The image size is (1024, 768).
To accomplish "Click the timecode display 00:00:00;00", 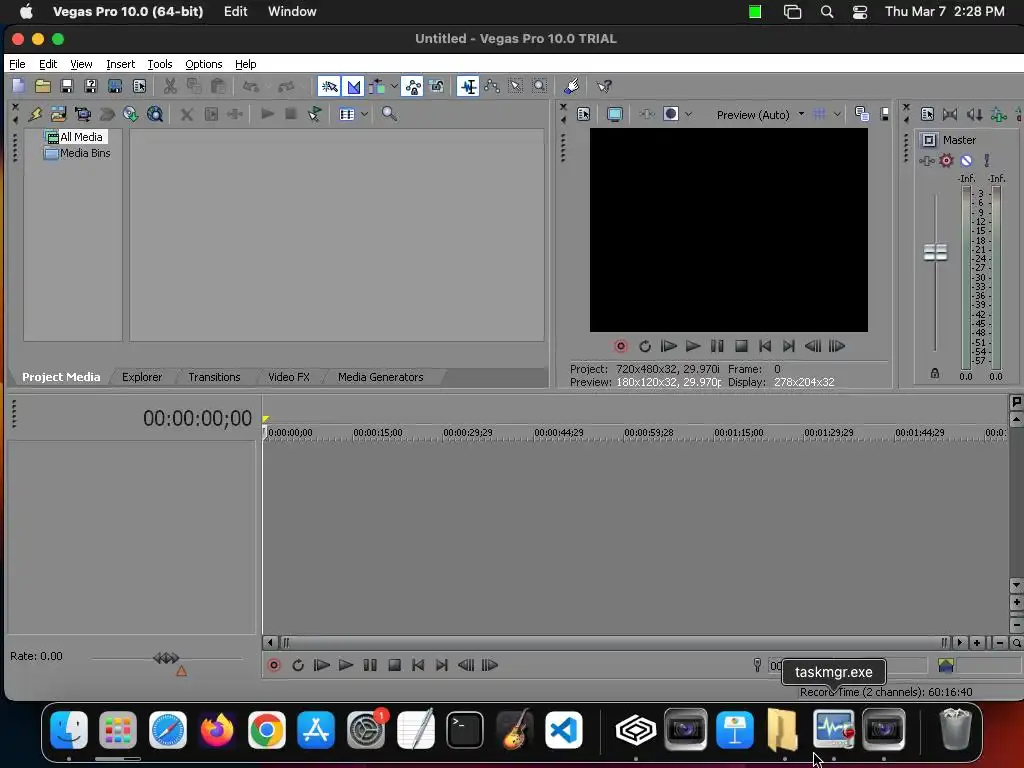I will tap(197, 418).
